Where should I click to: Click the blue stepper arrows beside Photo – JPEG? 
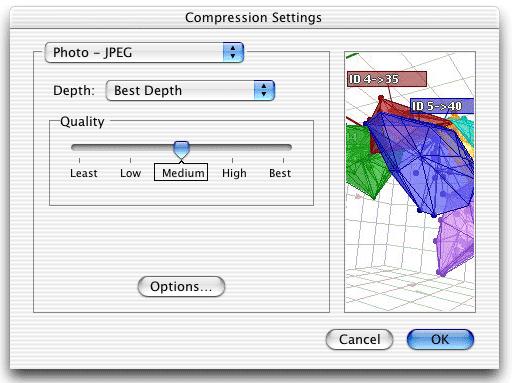tap(233, 53)
